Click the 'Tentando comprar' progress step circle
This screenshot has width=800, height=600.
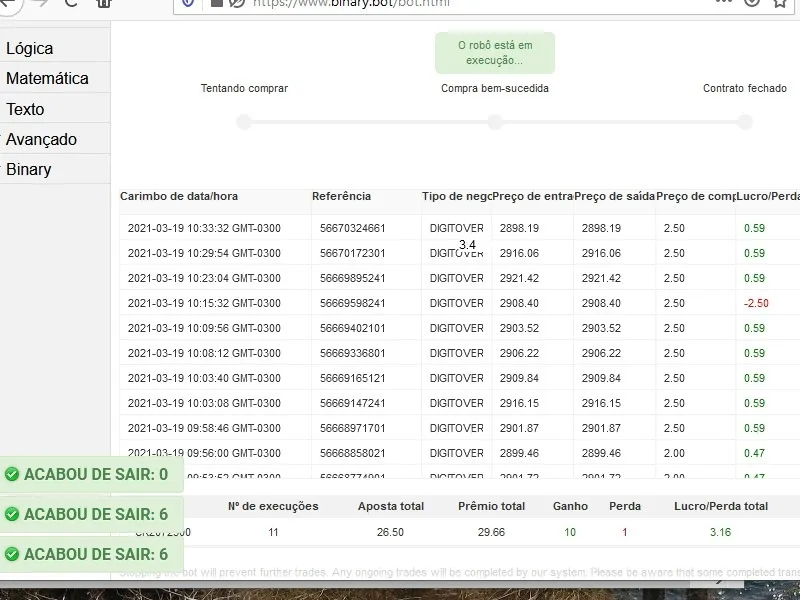(244, 122)
